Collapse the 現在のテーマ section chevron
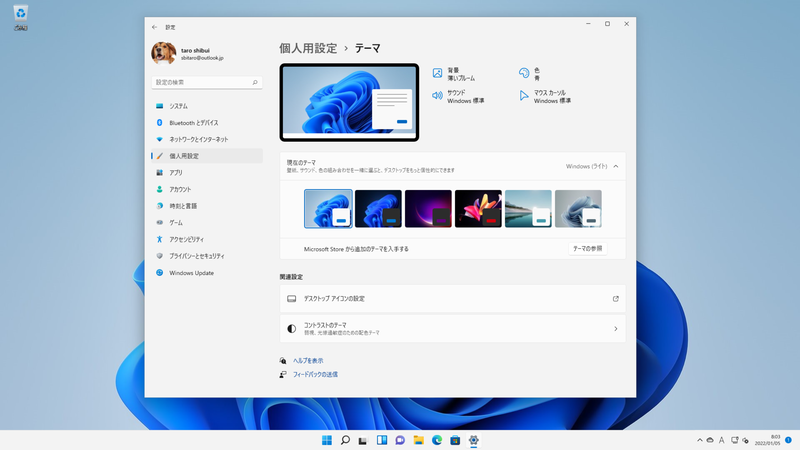Screen dimensions: 800x450 616,166
